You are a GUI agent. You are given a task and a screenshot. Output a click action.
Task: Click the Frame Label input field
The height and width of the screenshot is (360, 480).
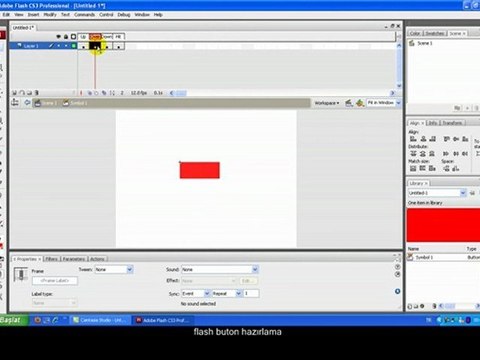[x=55, y=281]
